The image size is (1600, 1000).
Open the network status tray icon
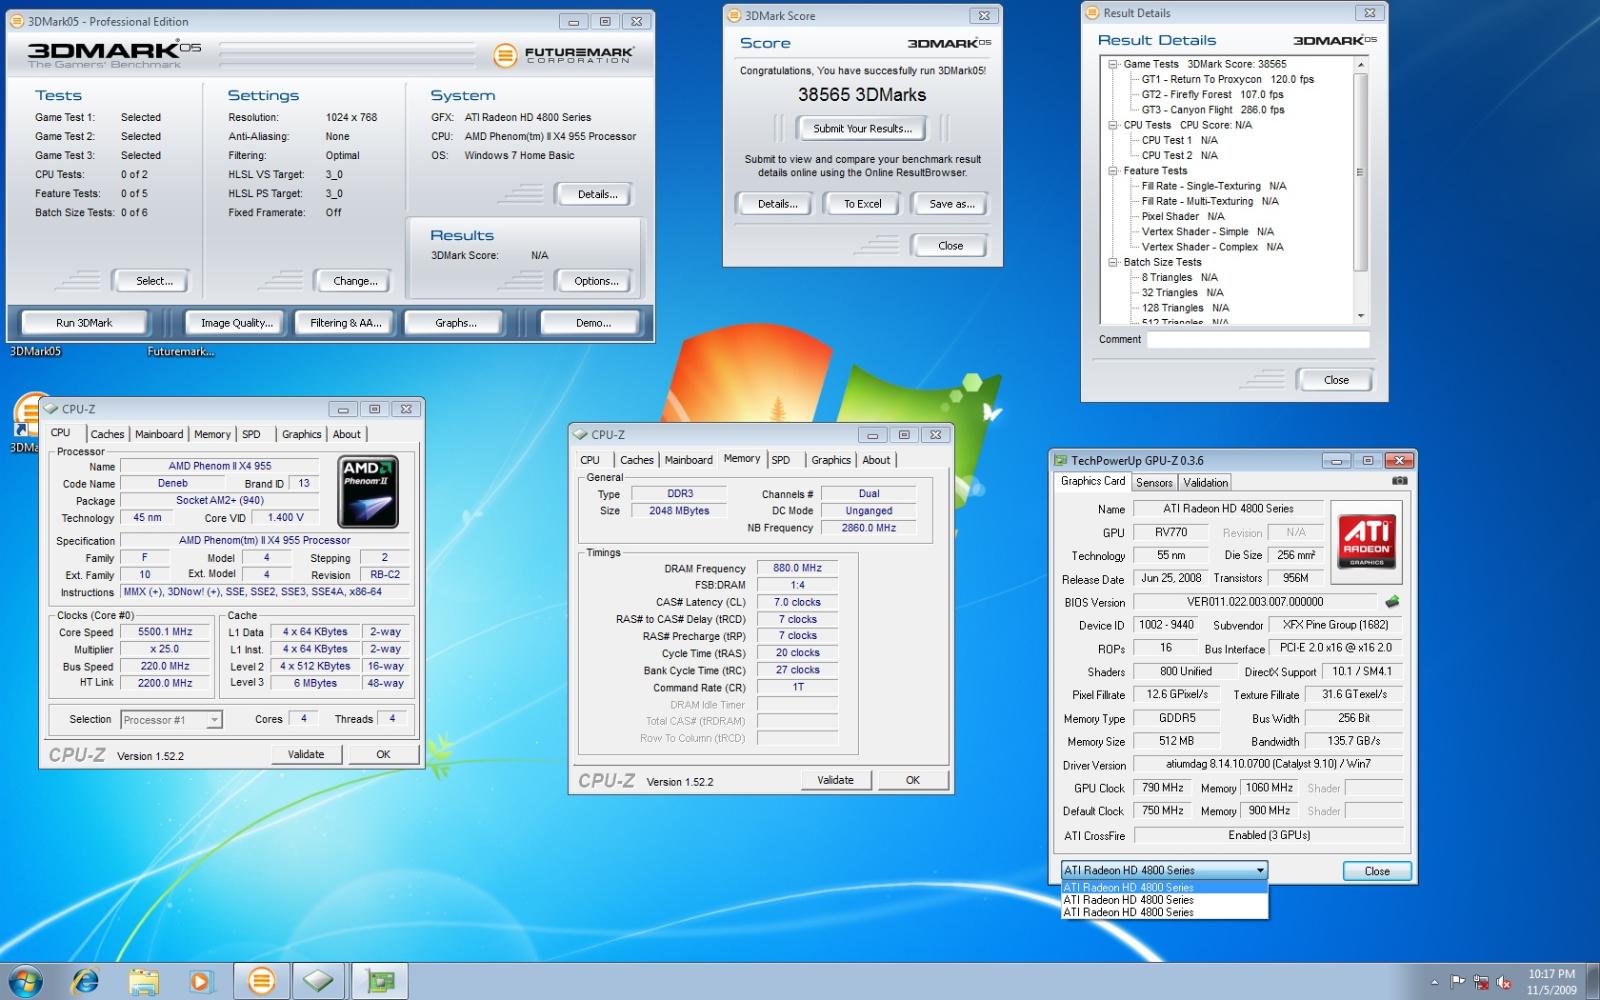1481,982
